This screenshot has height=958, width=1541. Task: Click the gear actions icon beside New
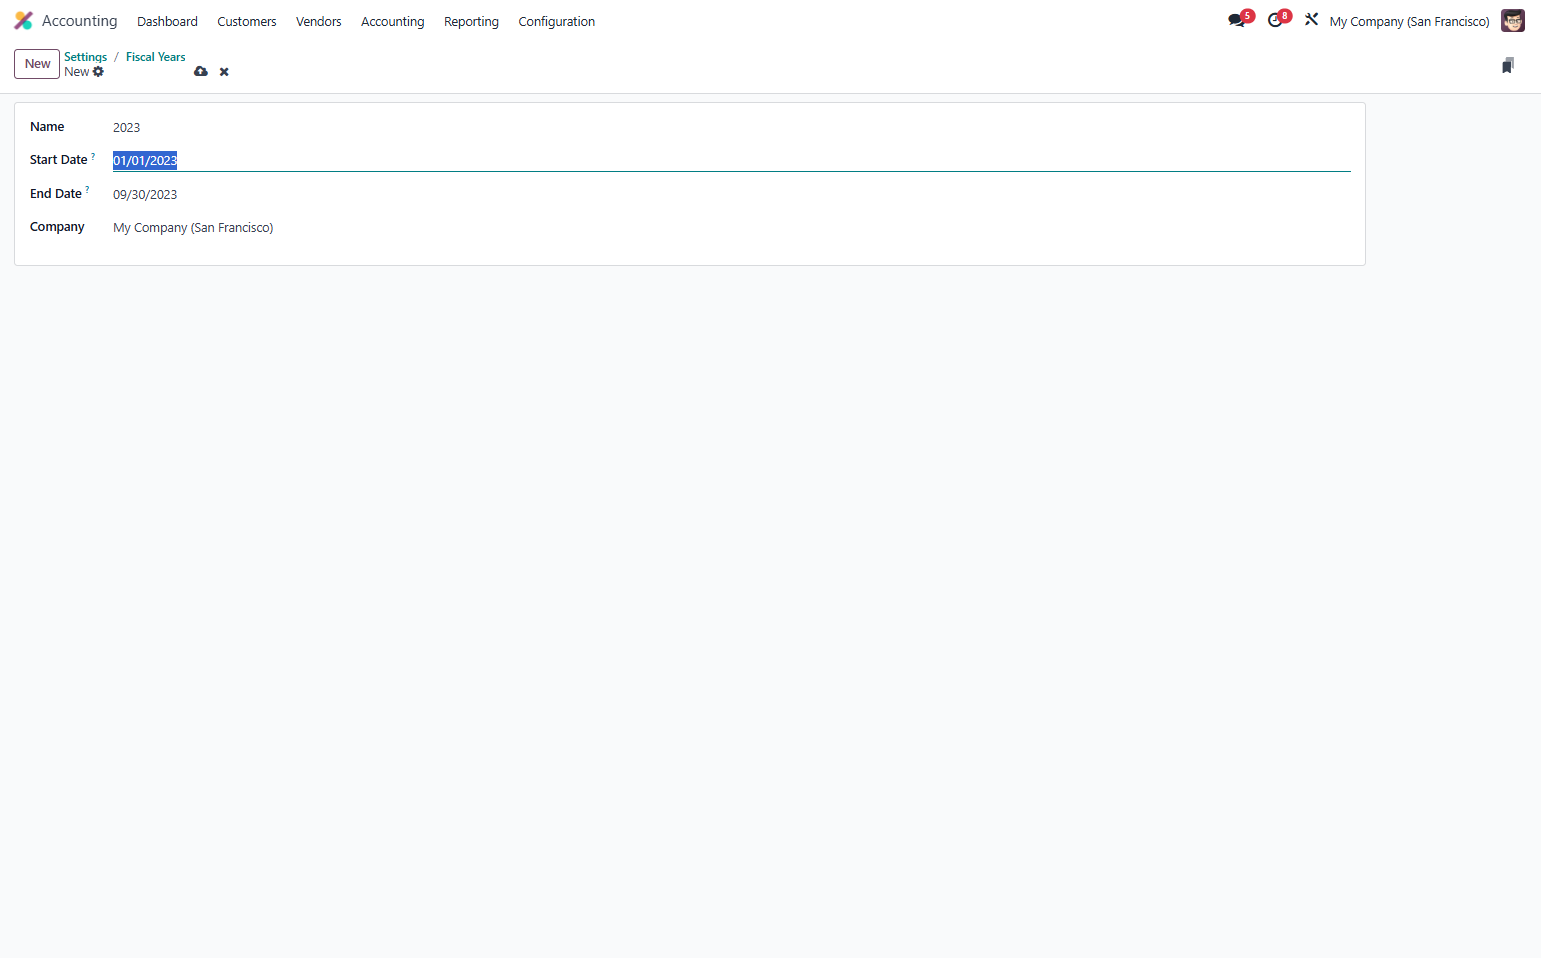98,72
